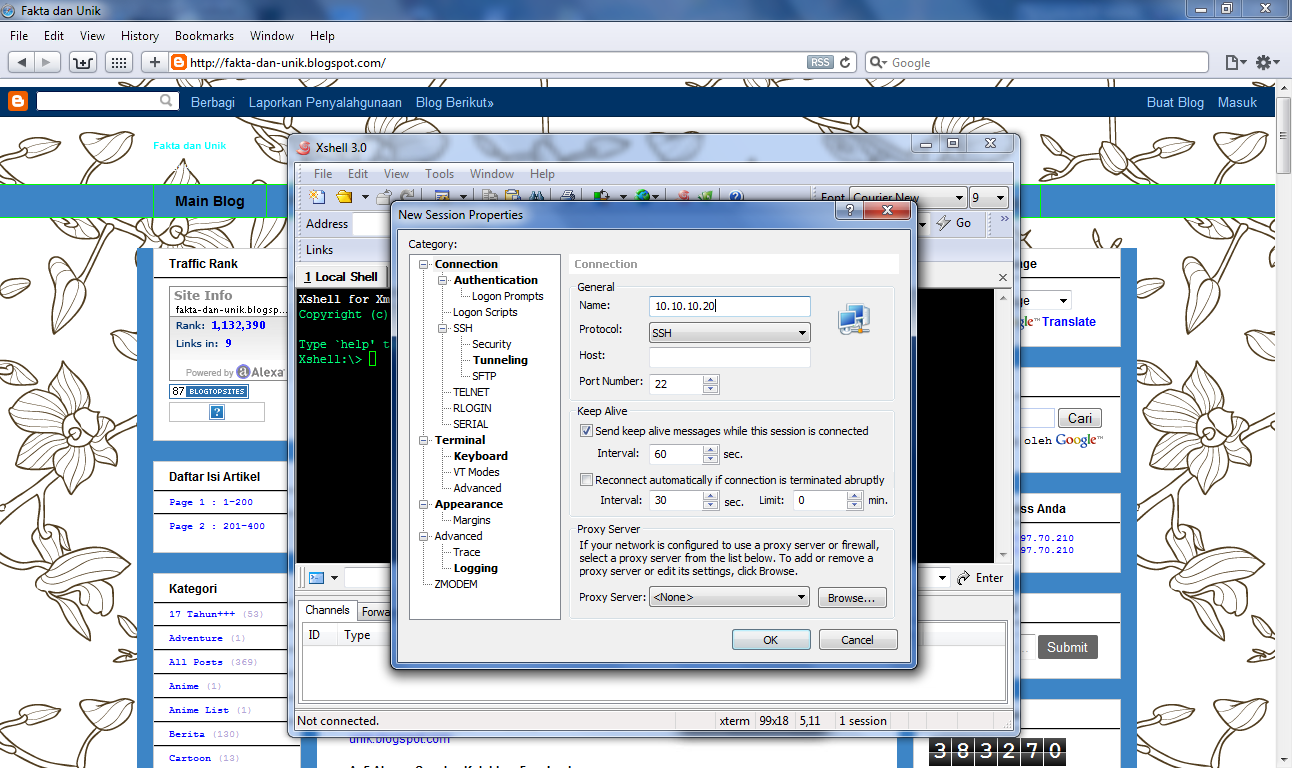This screenshot has width=1292, height=768.
Task: Click the browser Forward arrow button
Action: click(x=48, y=62)
